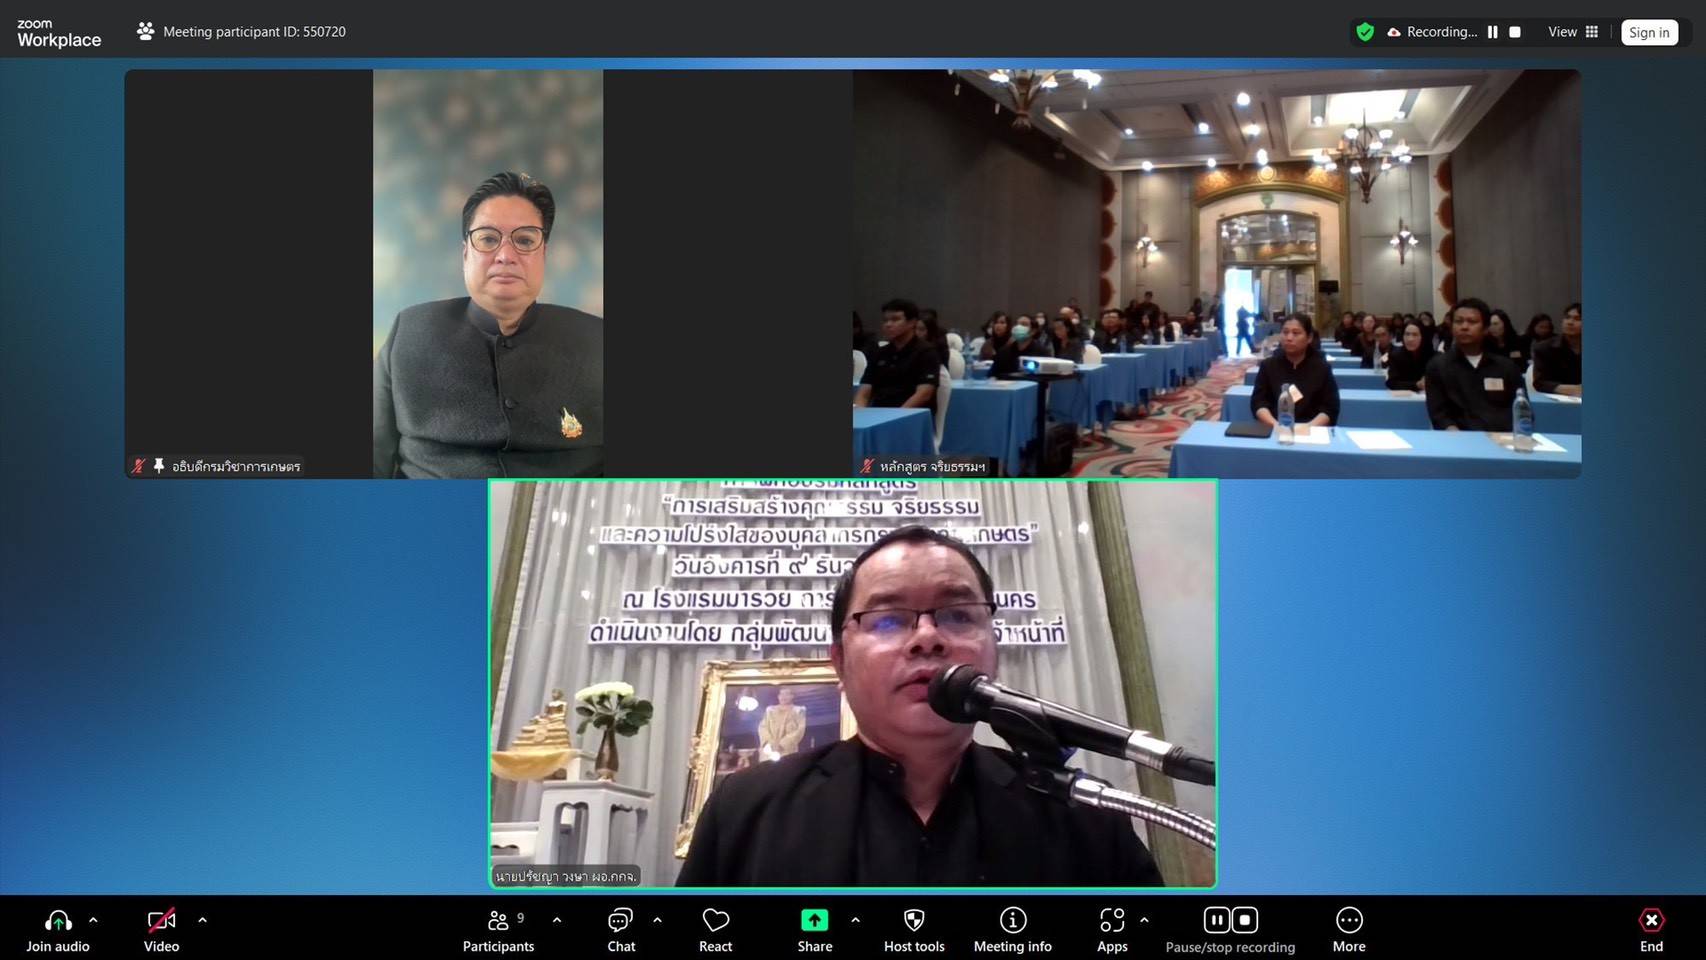Select the active speaker video tile
The width and height of the screenshot is (1706, 960).
[x=852, y=684]
